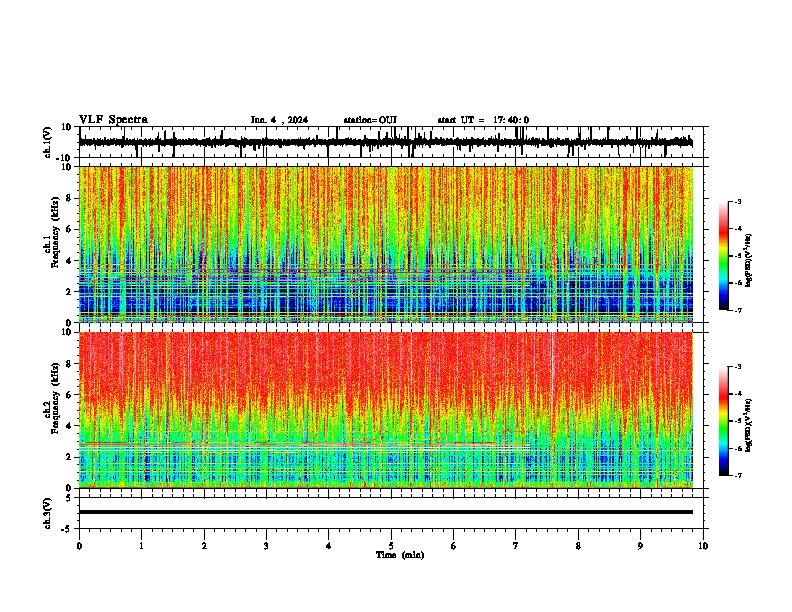Click the ch.3 flat voltage trace line

pos(386,512)
